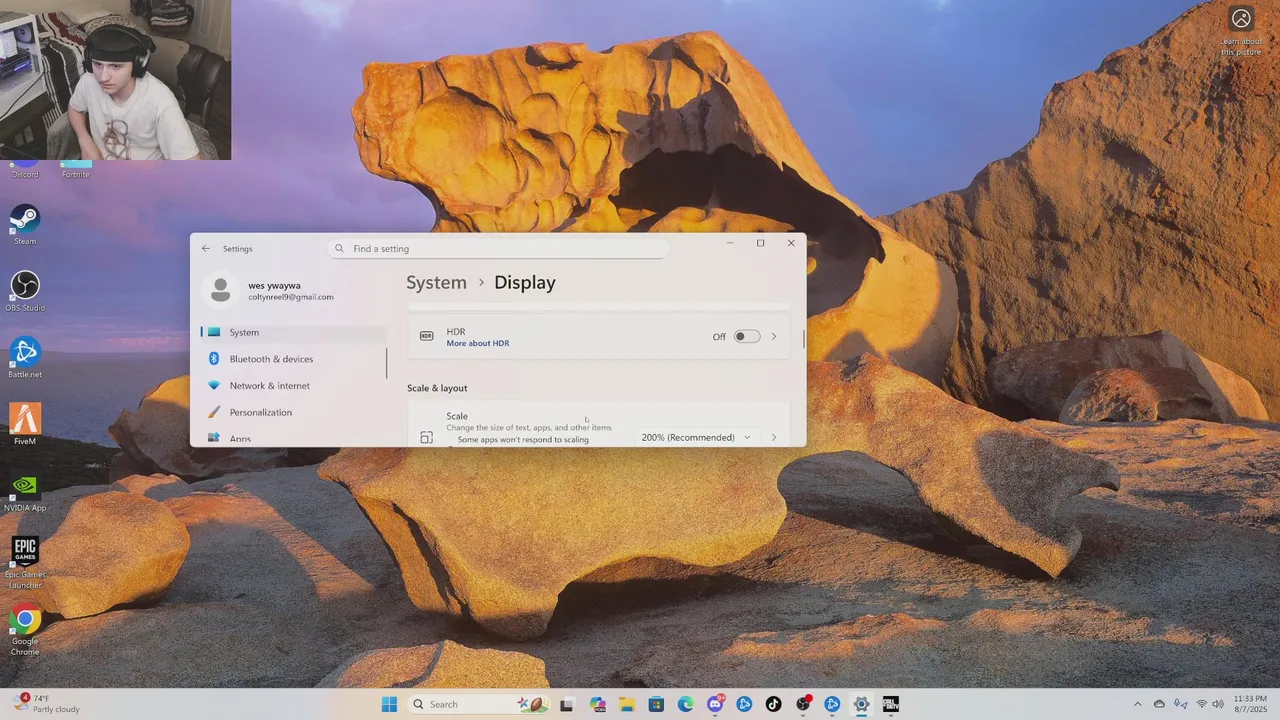This screenshot has height=720, width=1280.
Task: Select the Battle.net desktop shortcut
Action: (25, 358)
